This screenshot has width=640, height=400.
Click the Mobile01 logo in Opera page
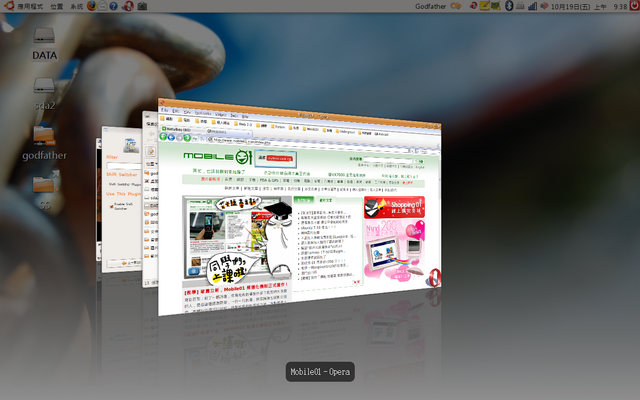click(218, 157)
